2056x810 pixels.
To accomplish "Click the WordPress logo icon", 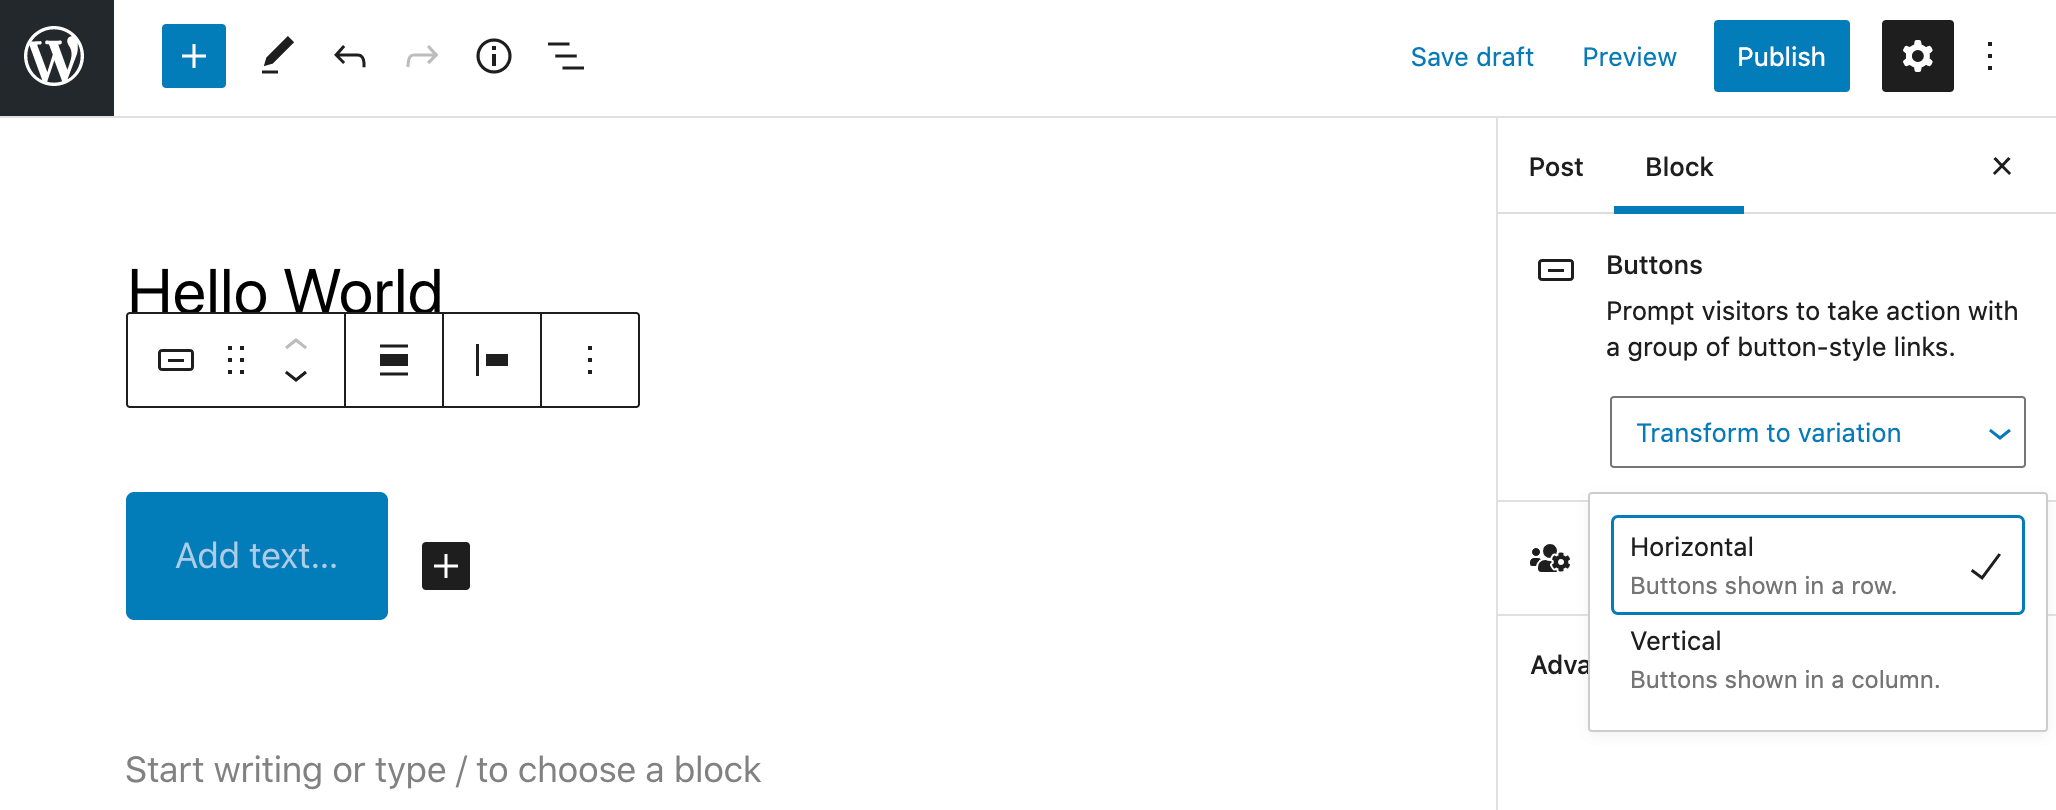I will pyautogui.click(x=55, y=57).
